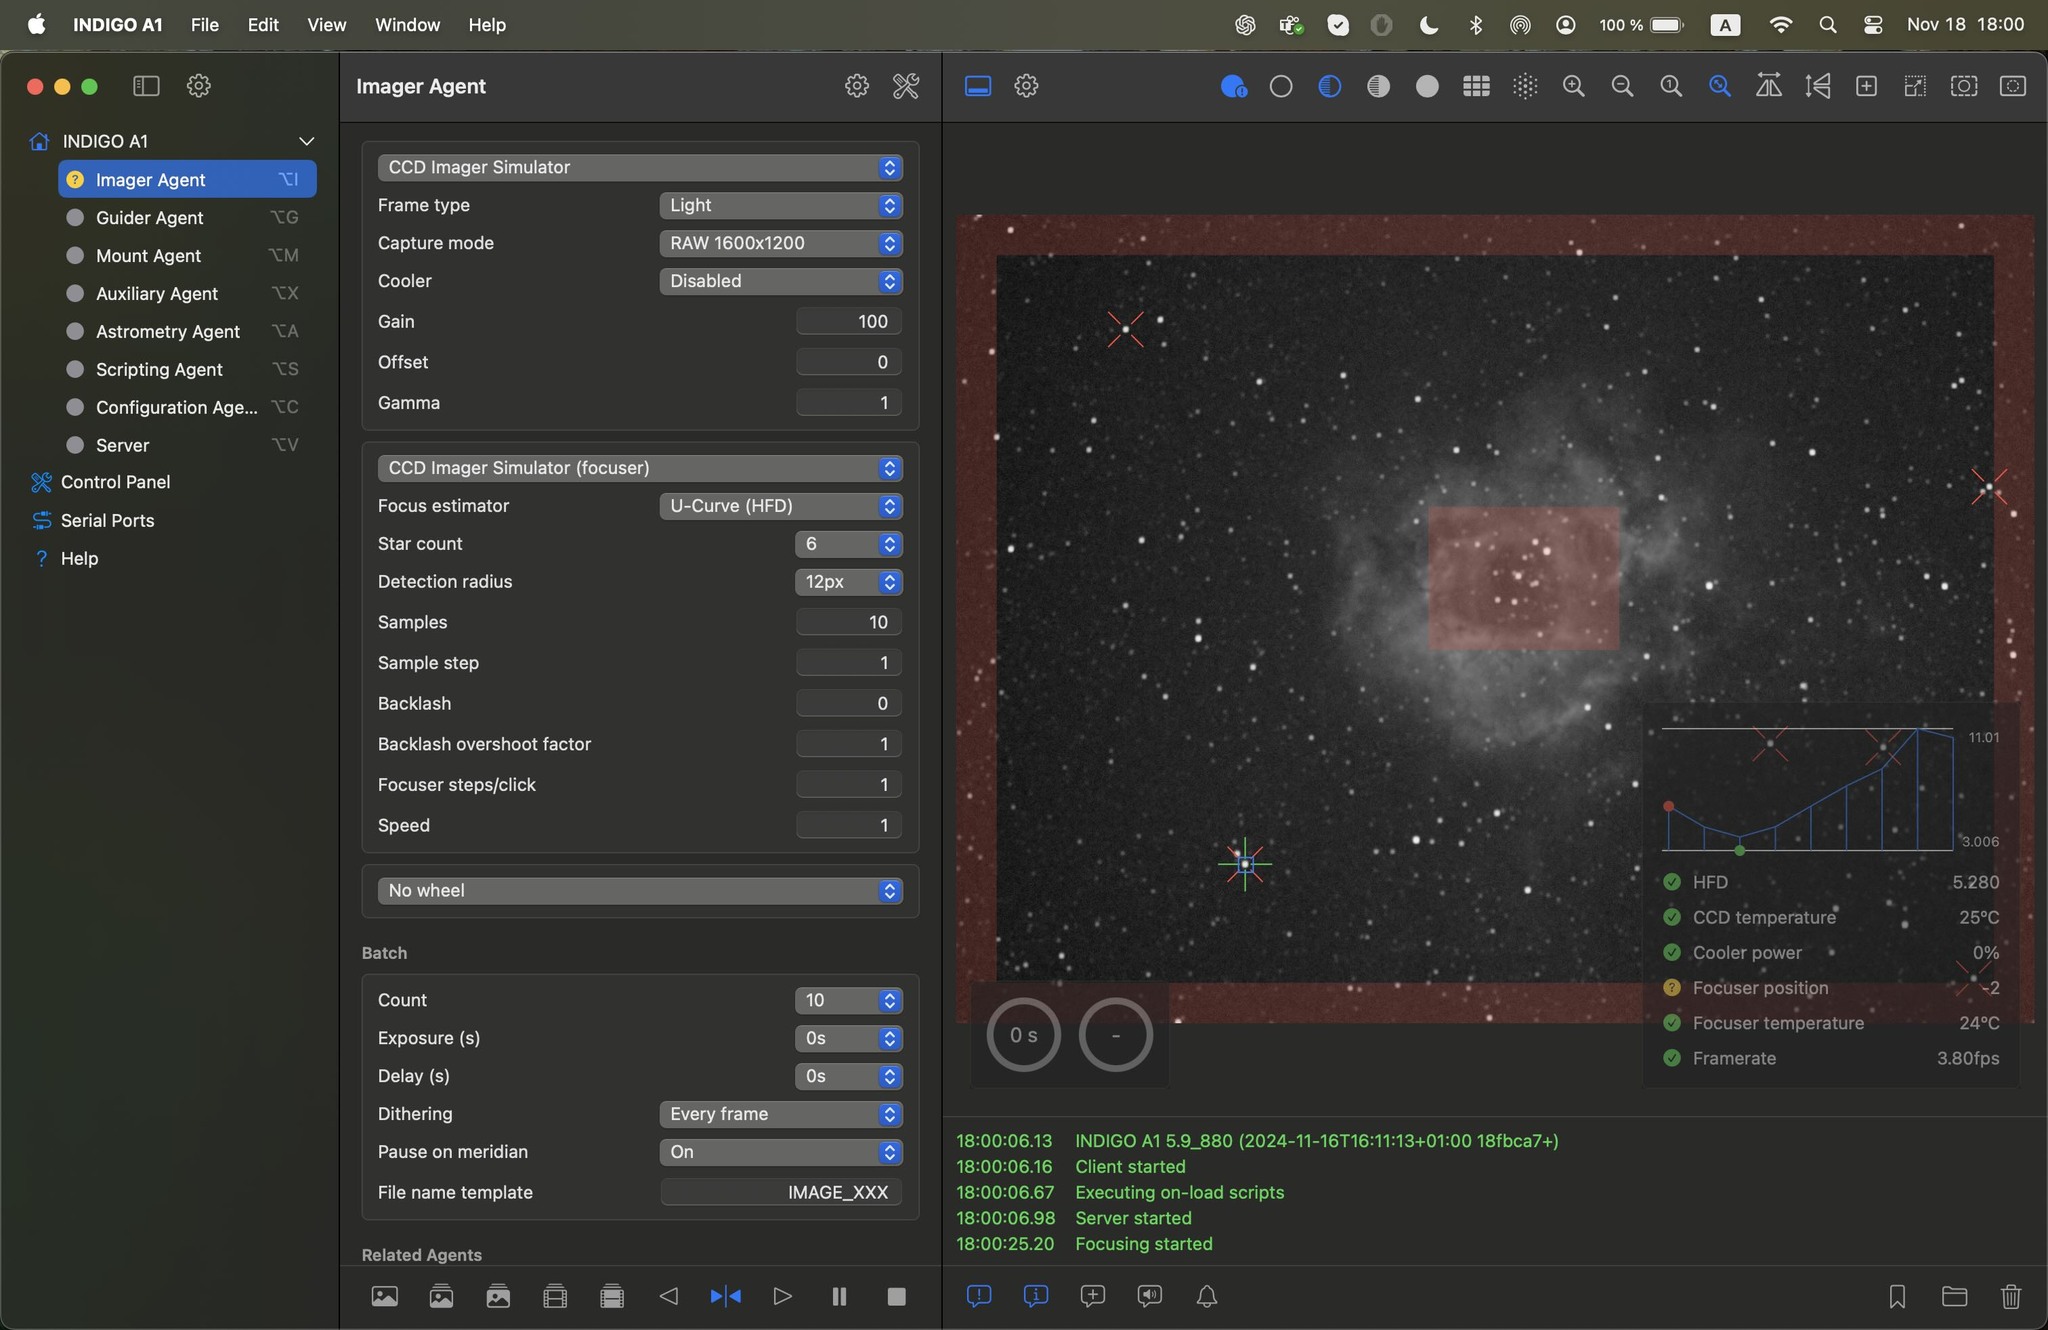
Task: Open the View menu
Action: click(326, 25)
